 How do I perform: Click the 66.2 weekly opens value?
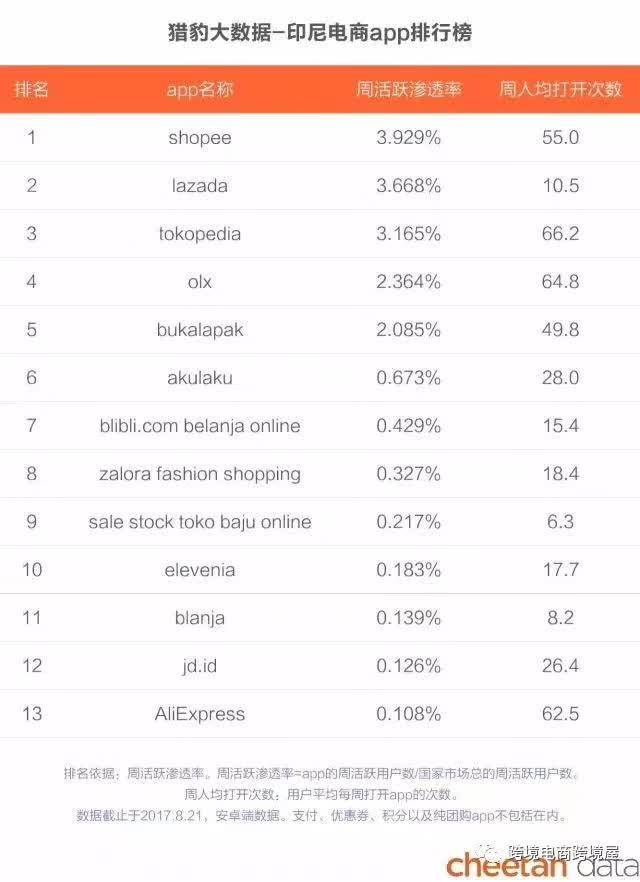(560, 233)
